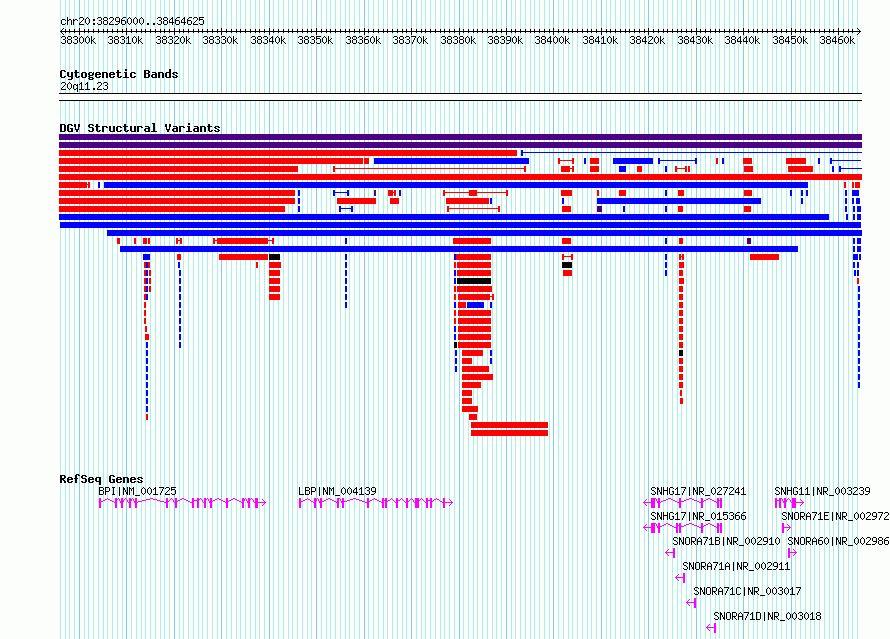Click the SNORA71D arrow glyph

point(711,628)
